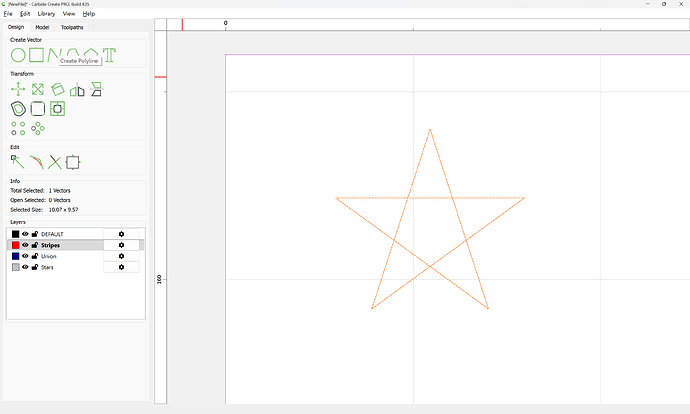The image size is (690, 414).
Task: Click the Create Text tool
Action: (110, 55)
